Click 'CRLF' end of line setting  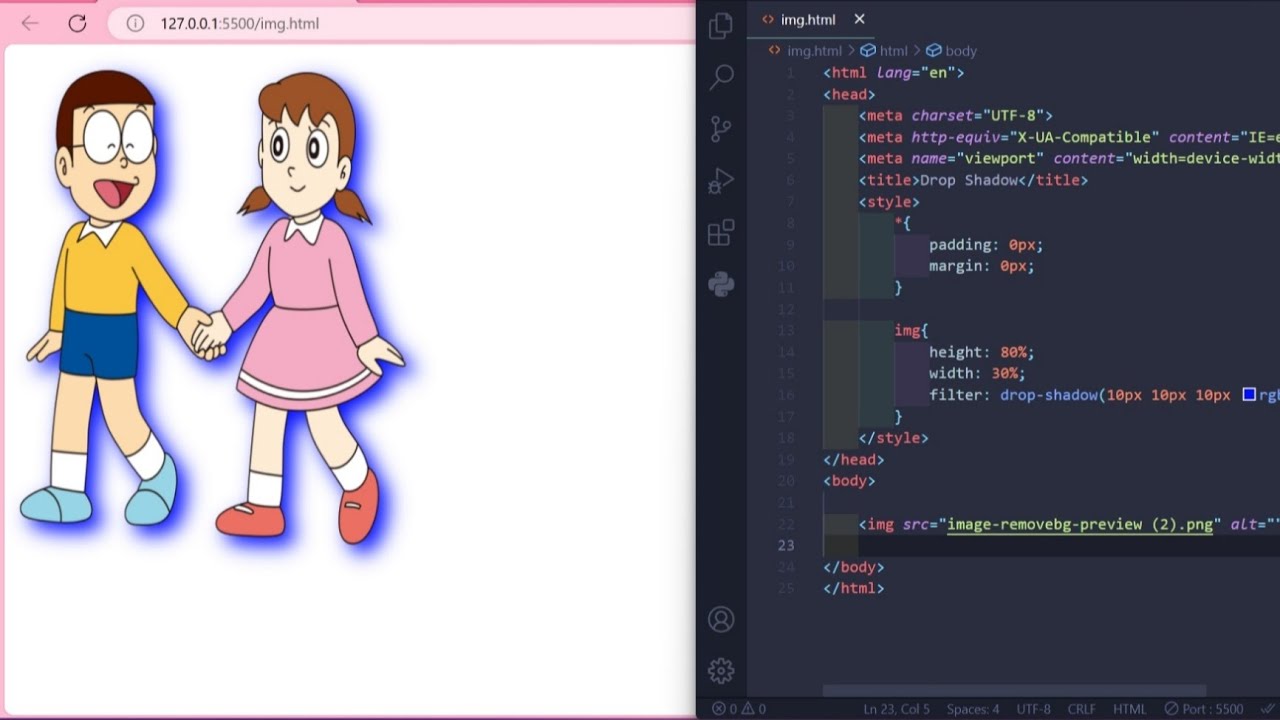pyautogui.click(x=1081, y=709)
